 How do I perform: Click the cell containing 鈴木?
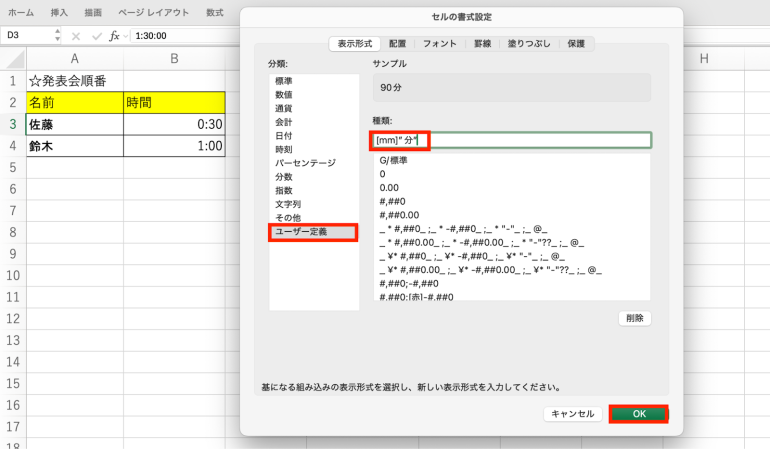[75, 146]
